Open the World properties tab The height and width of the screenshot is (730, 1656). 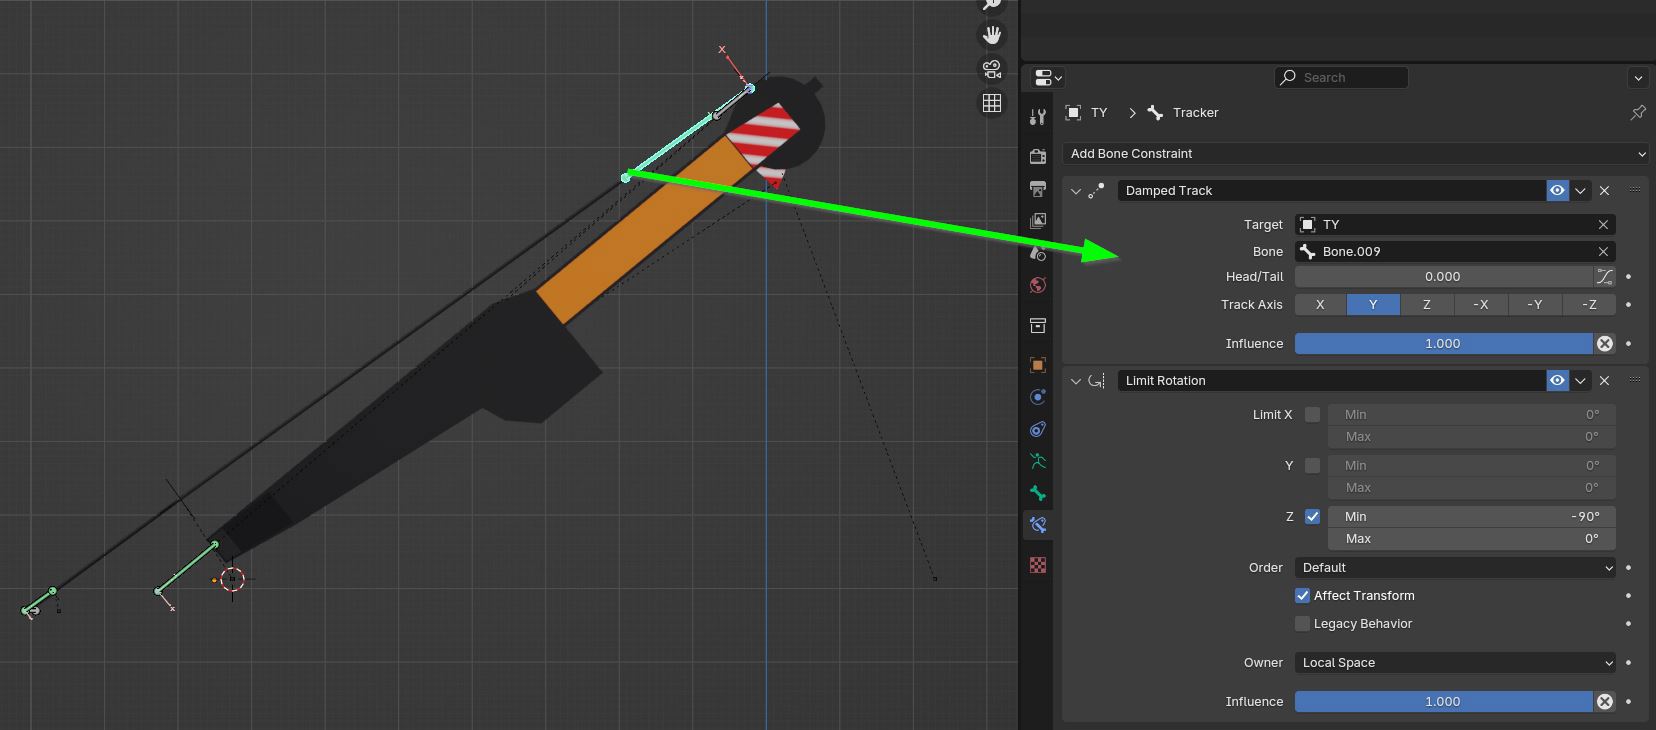pyautogui.click(x=1038, y=285)
